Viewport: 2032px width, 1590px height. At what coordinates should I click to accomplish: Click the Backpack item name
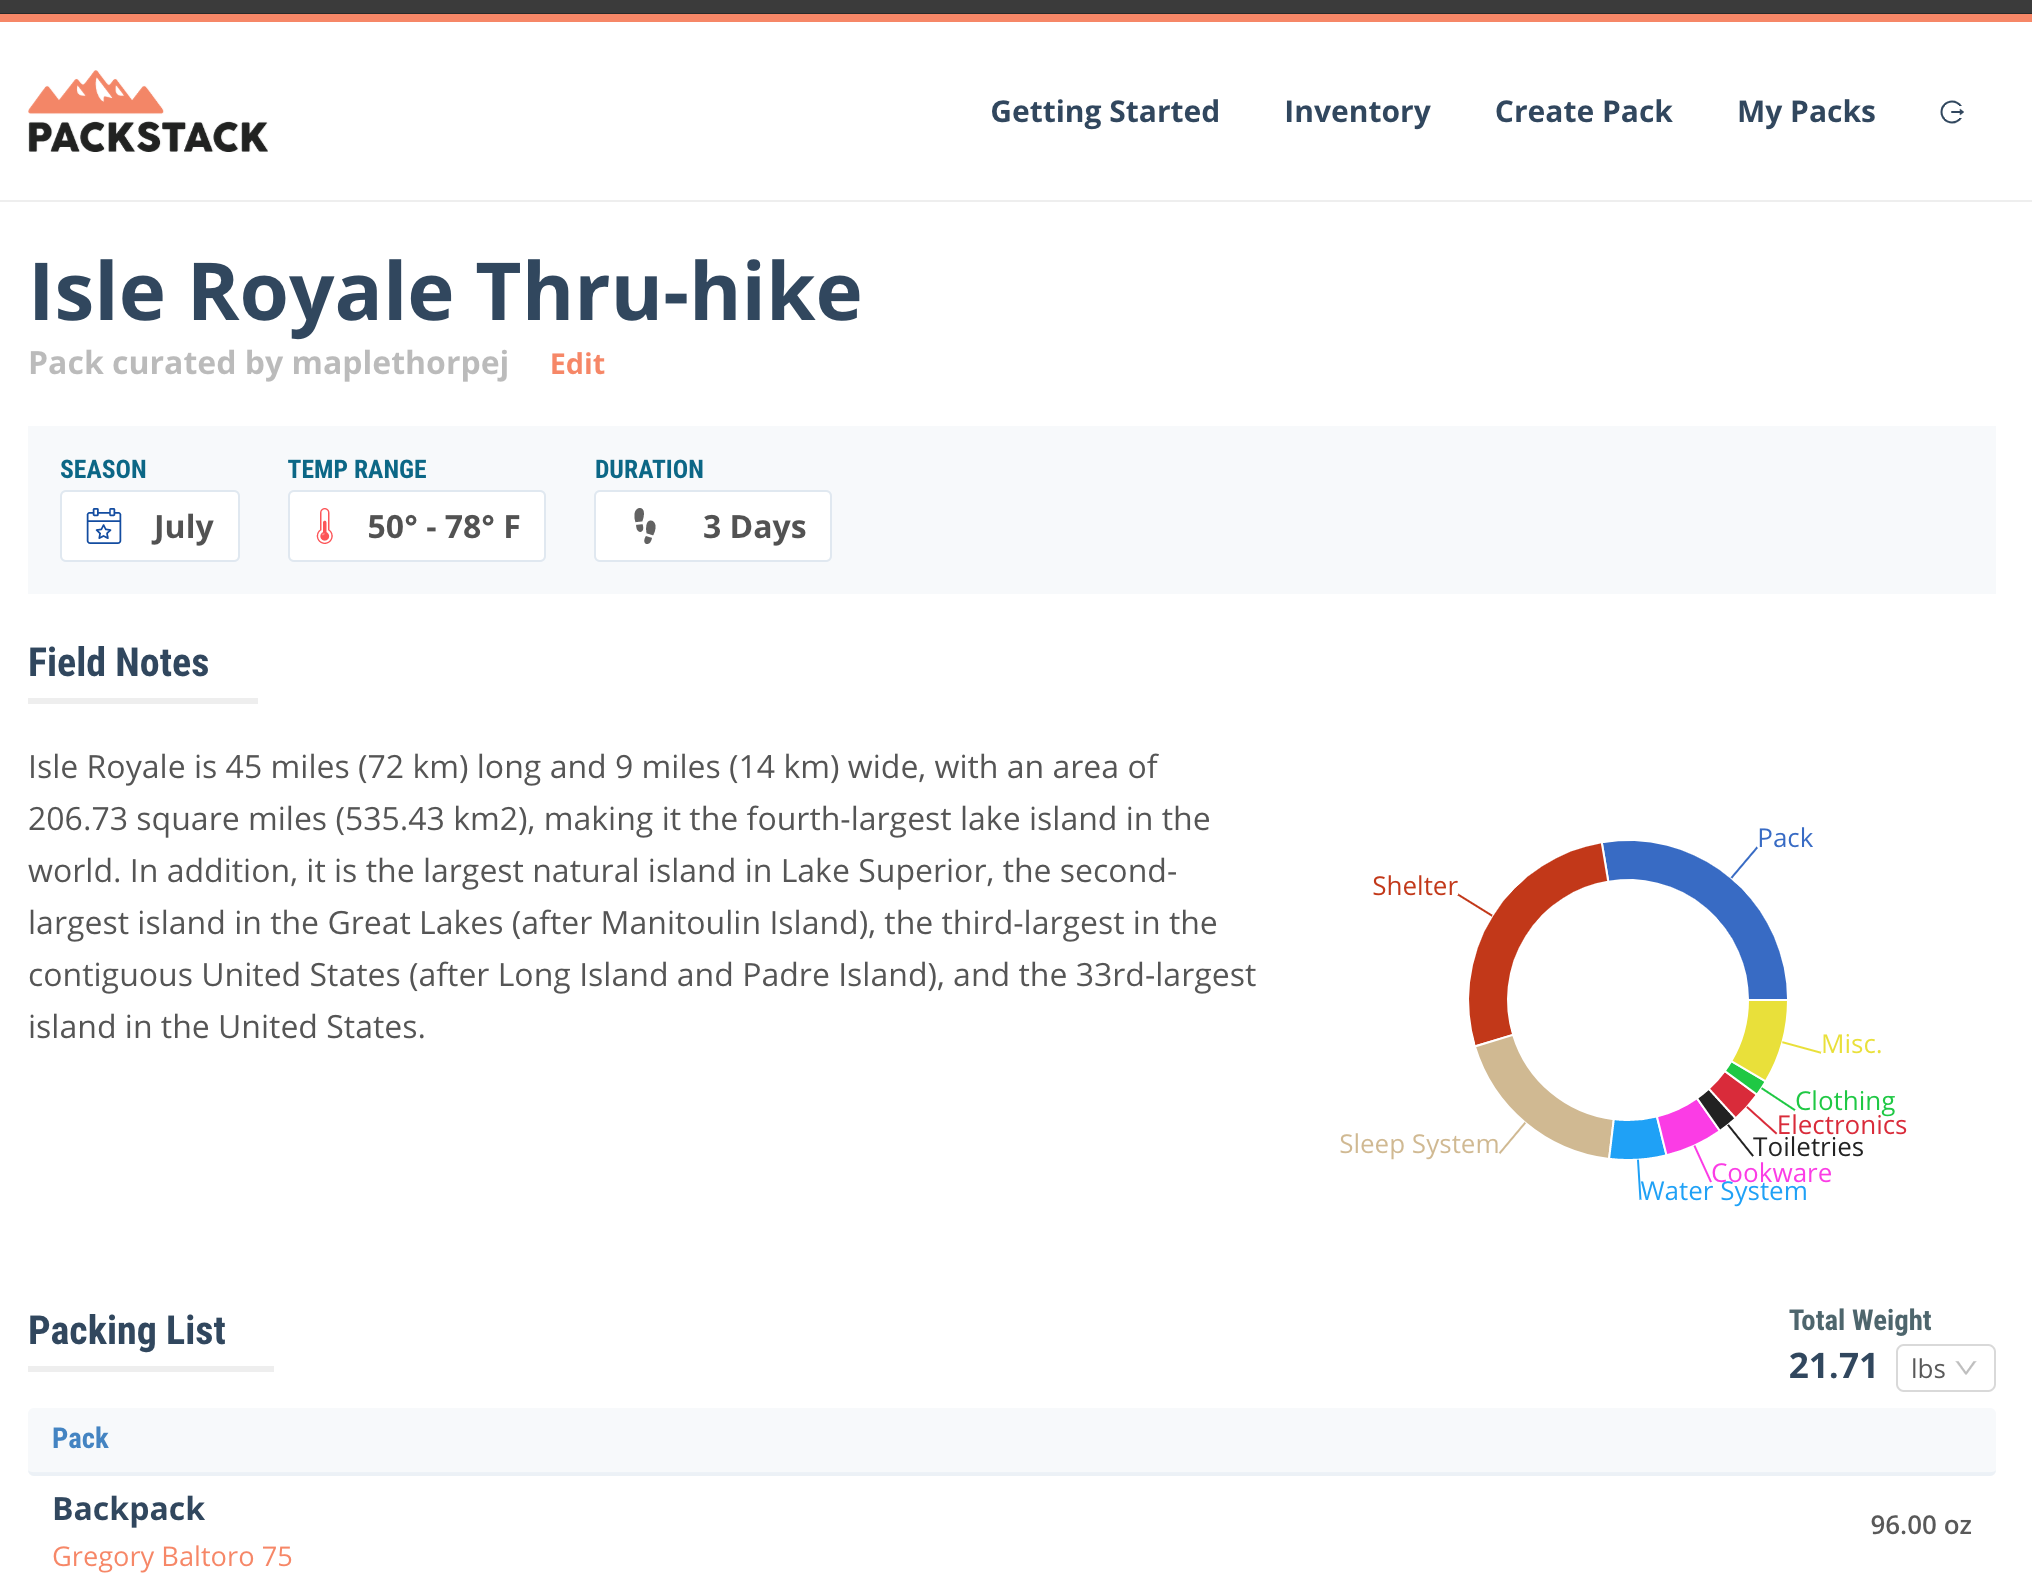point(128,1508)
